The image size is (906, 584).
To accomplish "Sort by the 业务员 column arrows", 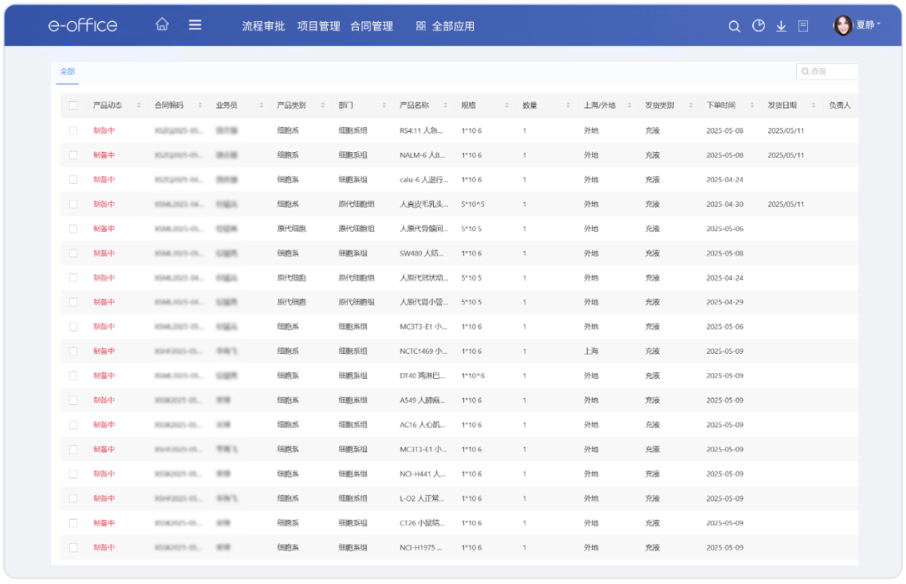I will click(x=261, y=105).
